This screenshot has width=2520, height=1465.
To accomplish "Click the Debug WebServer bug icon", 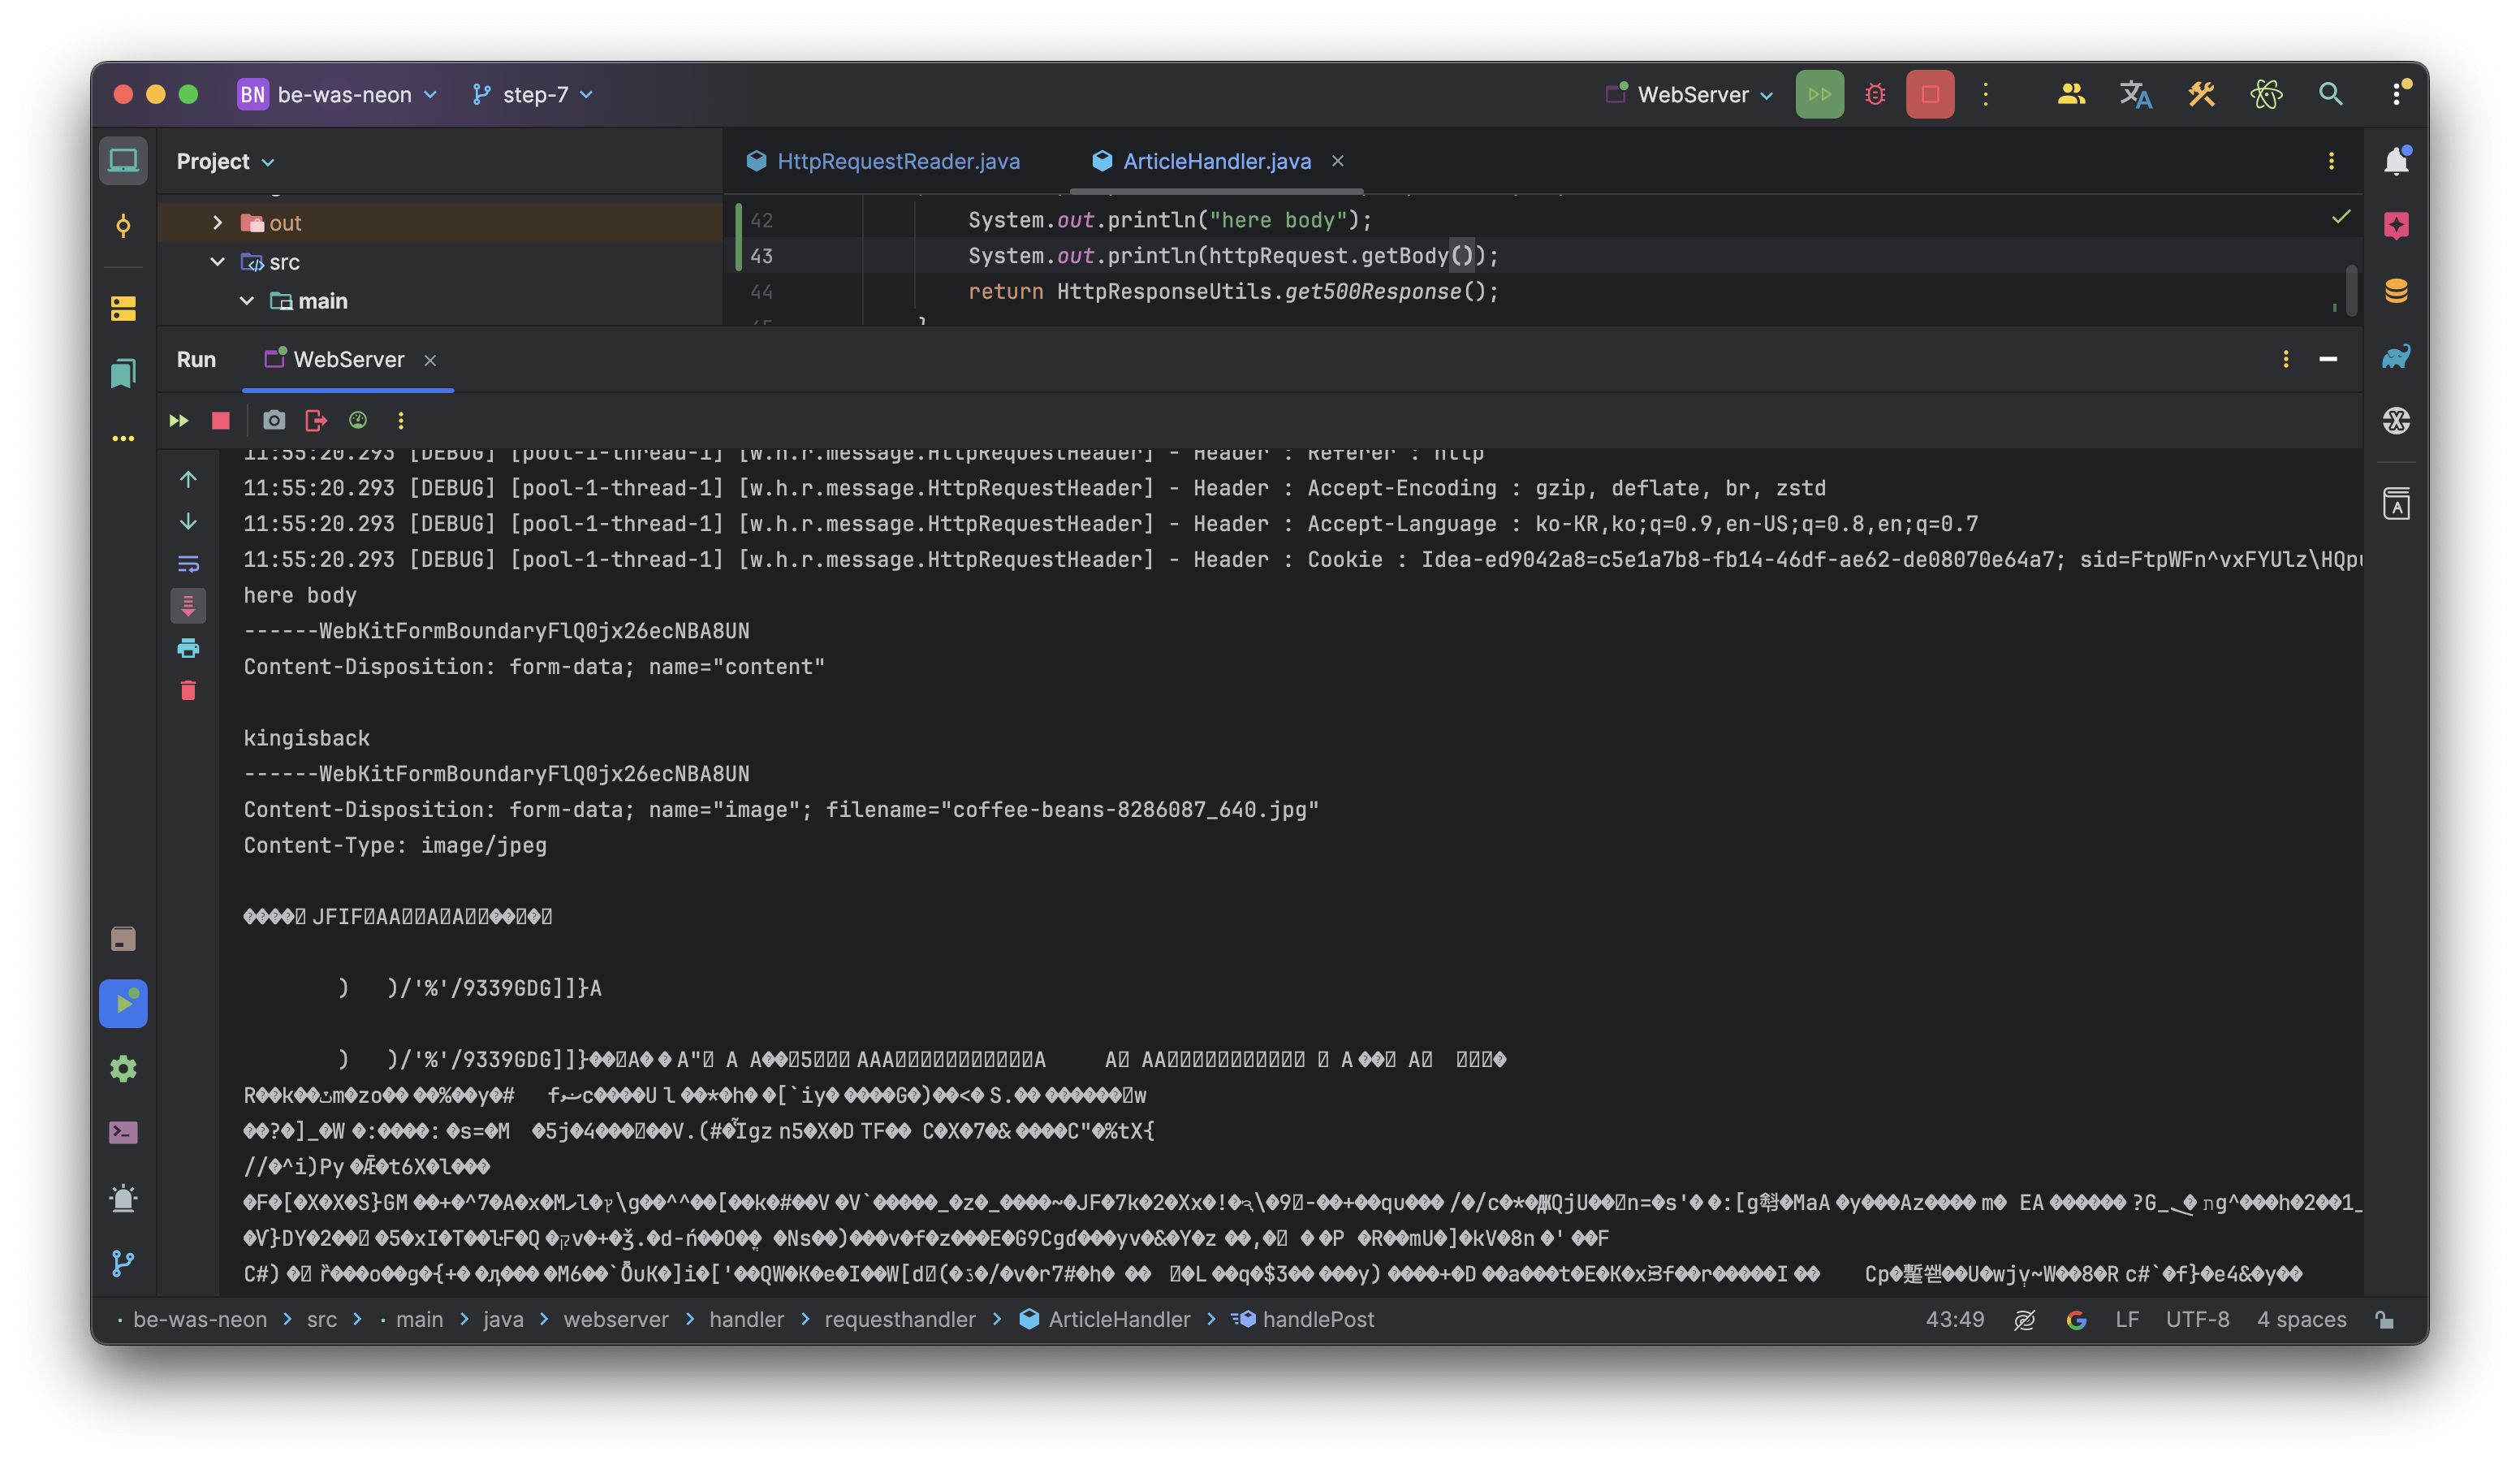I will pyautogui.click(x=1875, y=94).
